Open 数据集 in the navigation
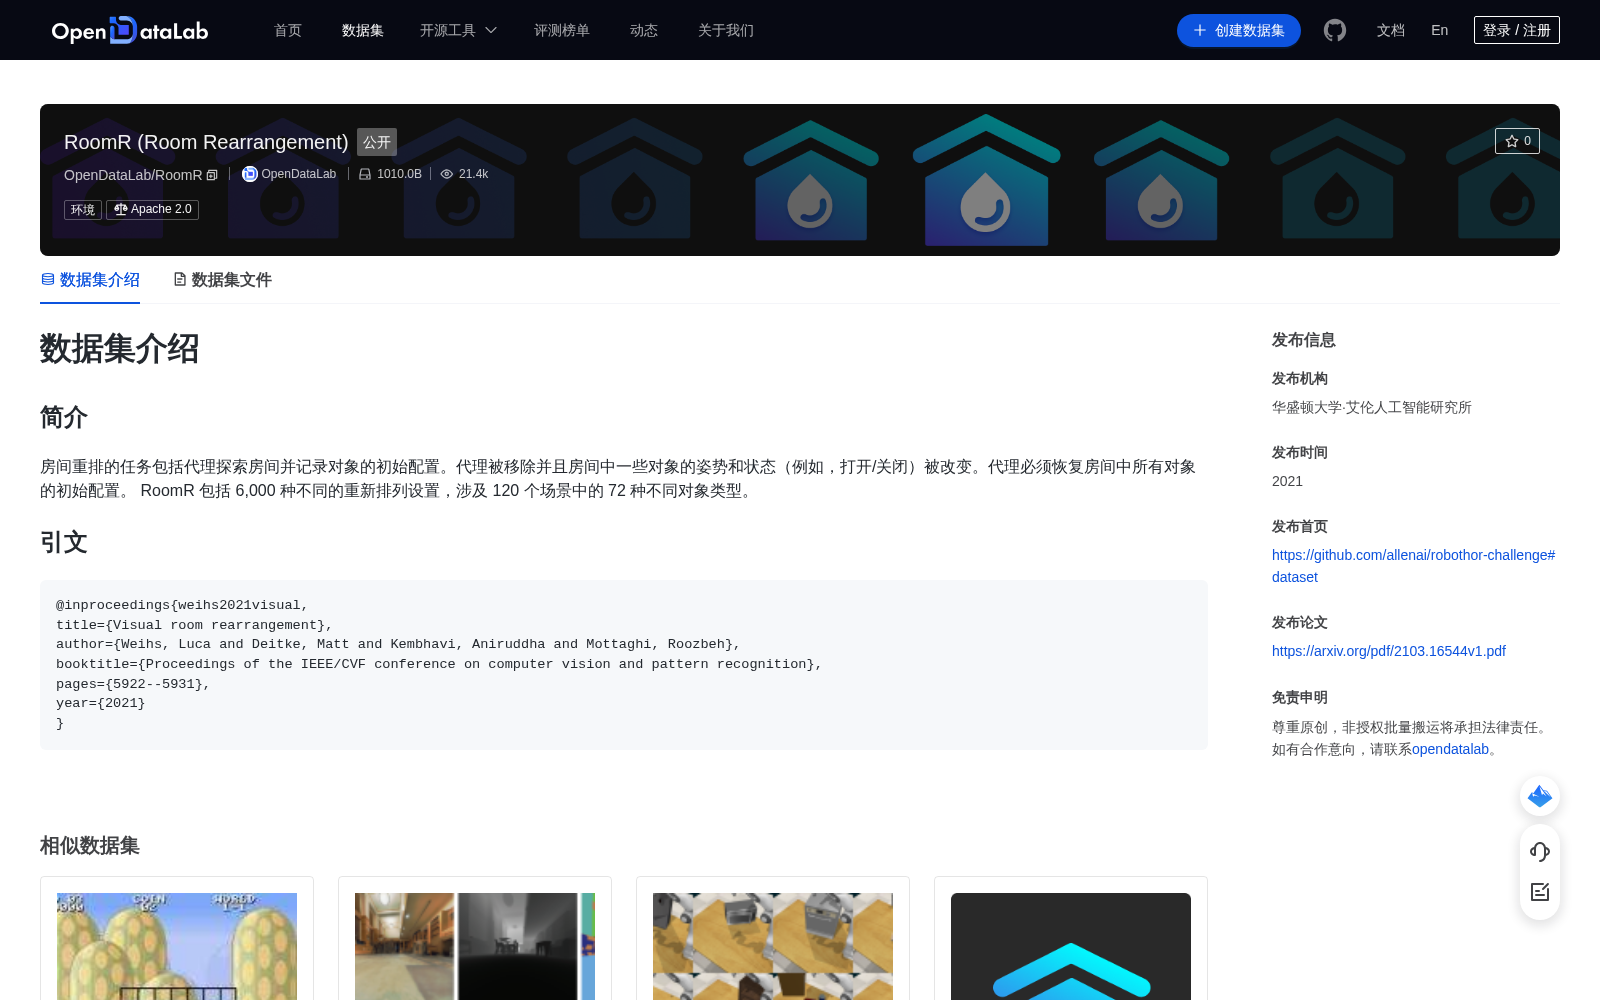The image size is (1600, 1000). point(363,30)
